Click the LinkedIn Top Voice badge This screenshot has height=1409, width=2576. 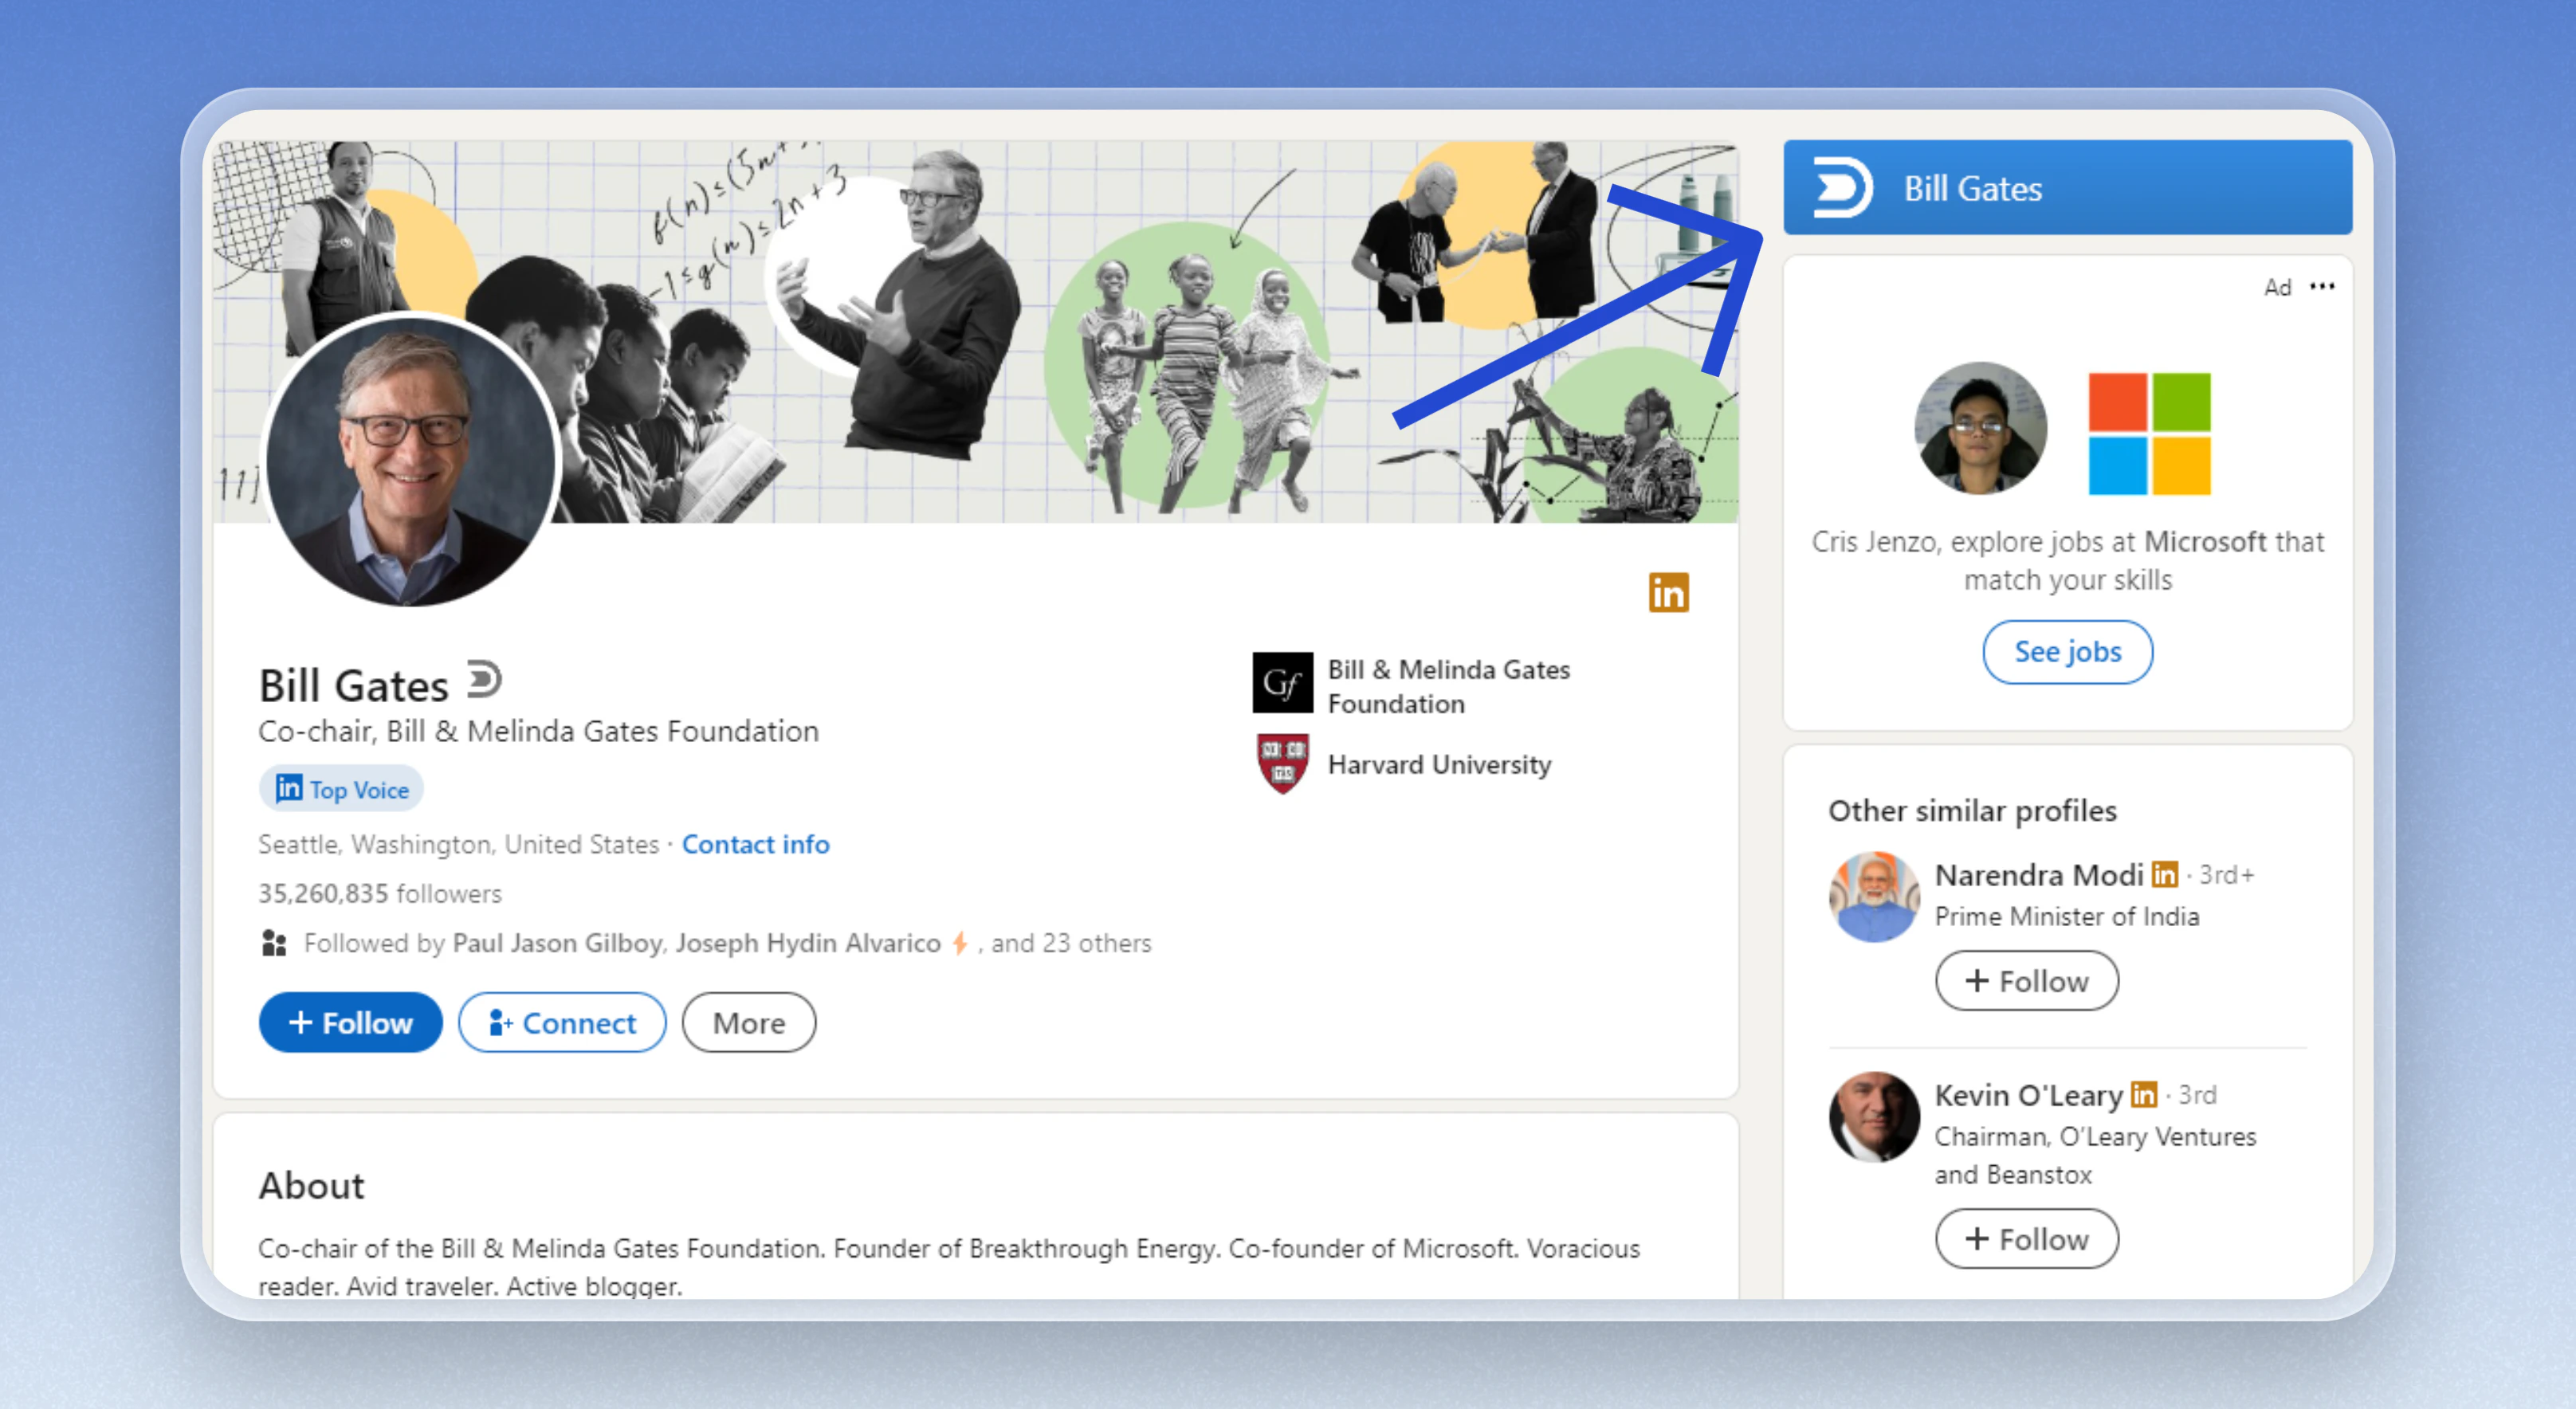(x=342, y=789)
